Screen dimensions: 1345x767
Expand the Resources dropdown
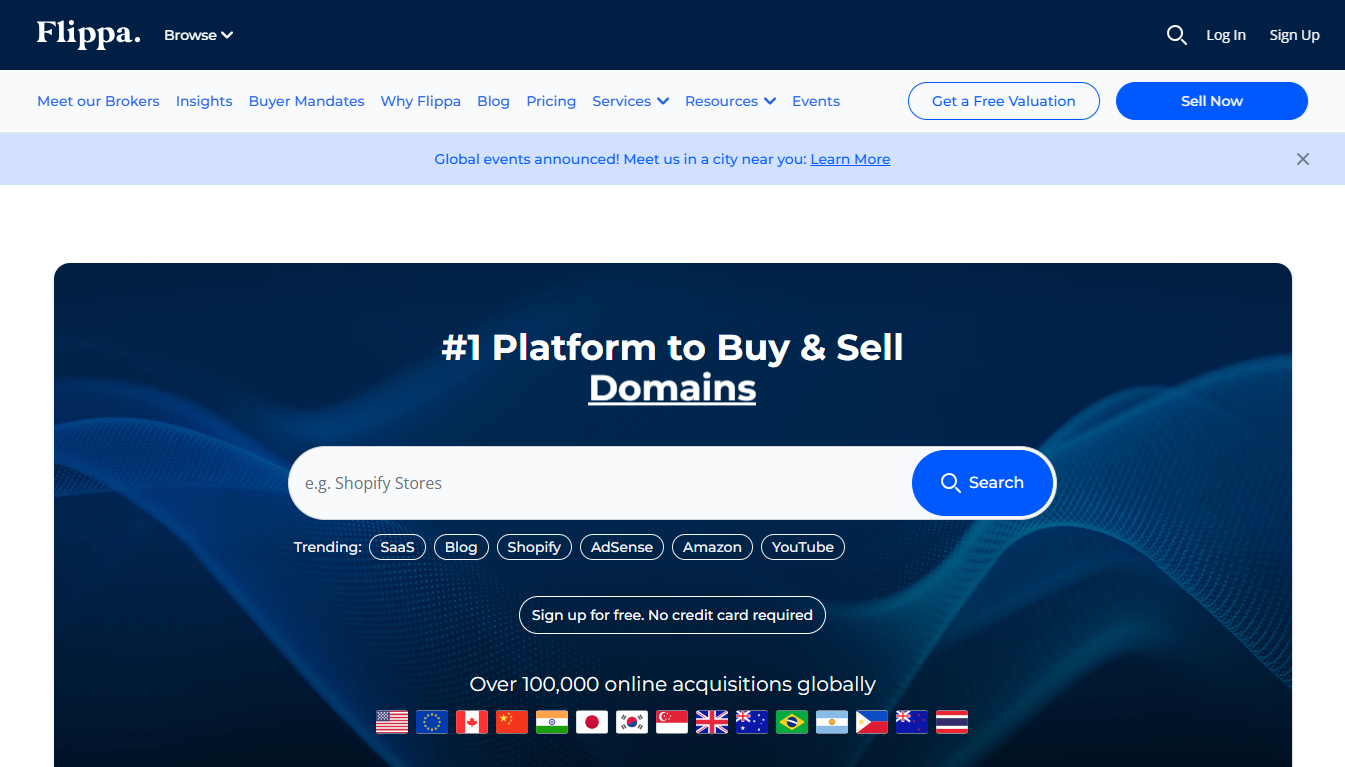[730, 101]
